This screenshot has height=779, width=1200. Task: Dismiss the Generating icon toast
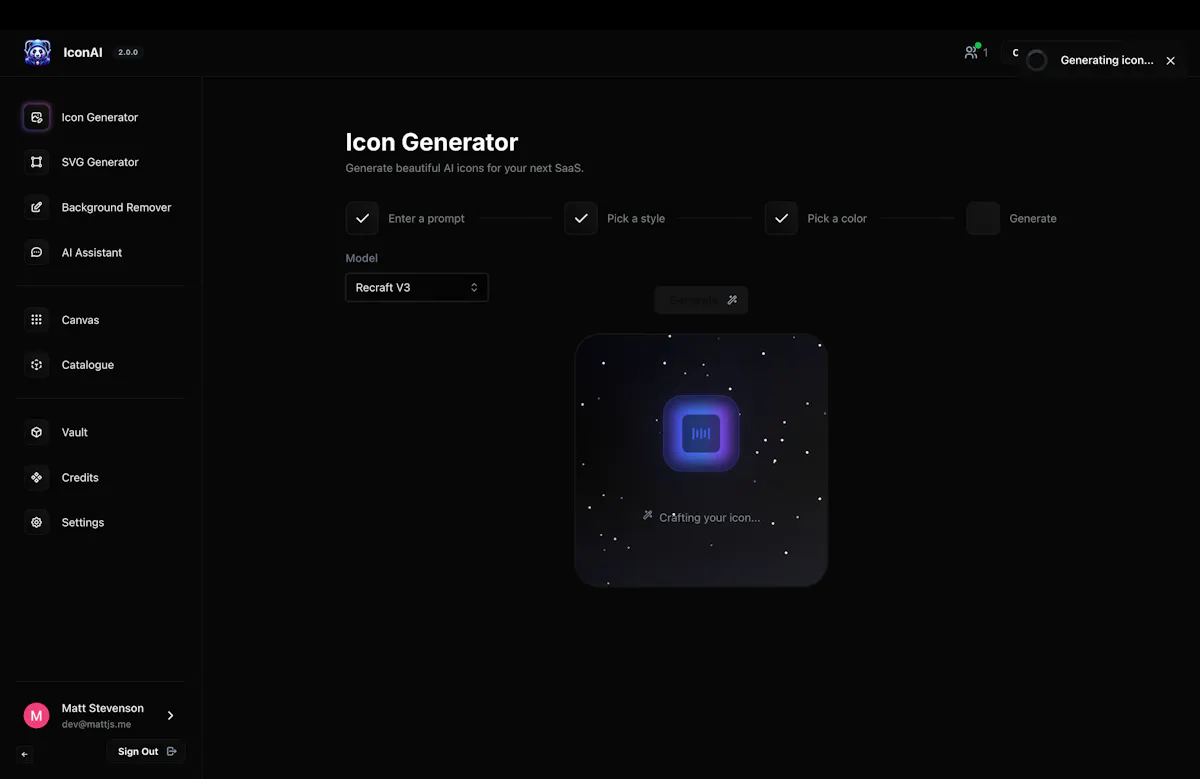tap(1170, 61)
